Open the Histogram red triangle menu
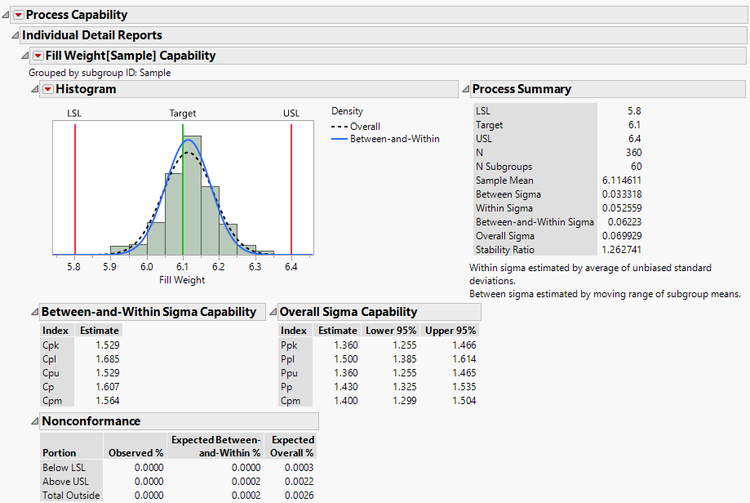Image resolution: width=750 pixels, height=503 pixels. 47,90
